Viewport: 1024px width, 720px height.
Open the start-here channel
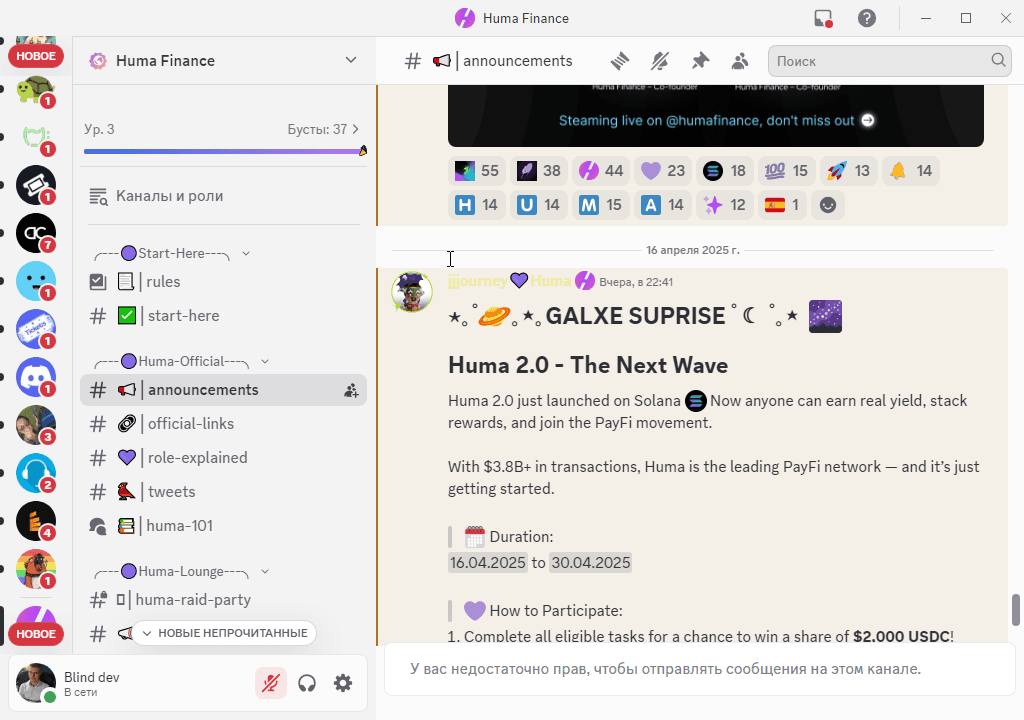point(223,316)
